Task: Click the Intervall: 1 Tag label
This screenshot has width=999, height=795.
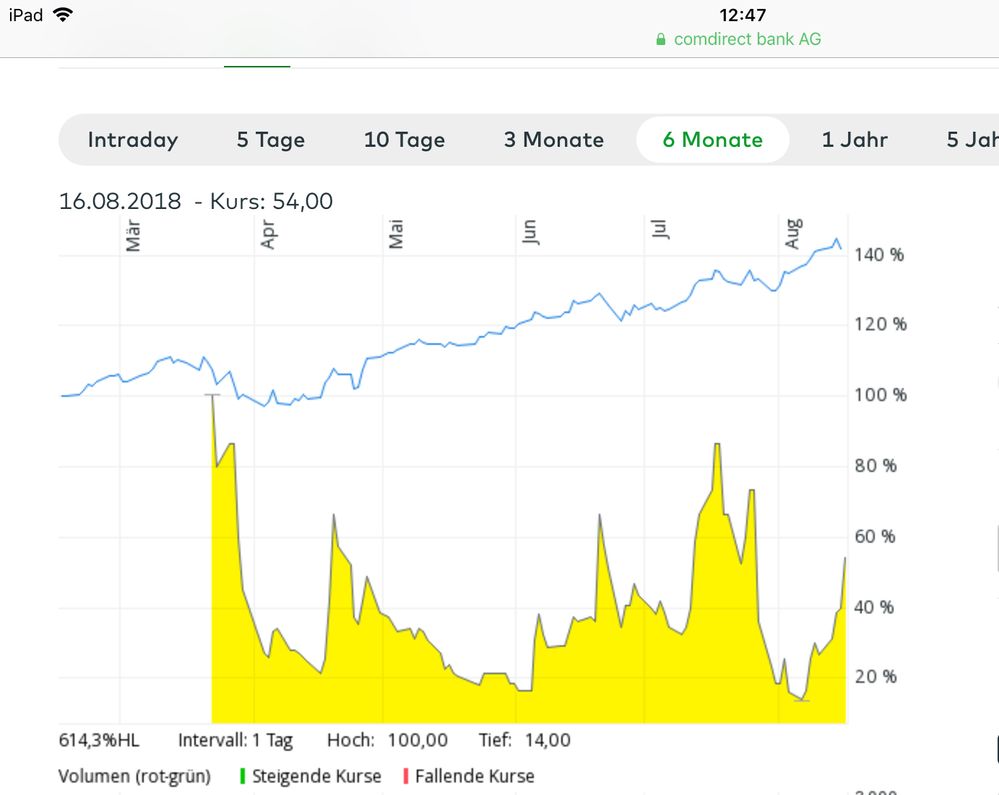Action: (x=235, y=741)
